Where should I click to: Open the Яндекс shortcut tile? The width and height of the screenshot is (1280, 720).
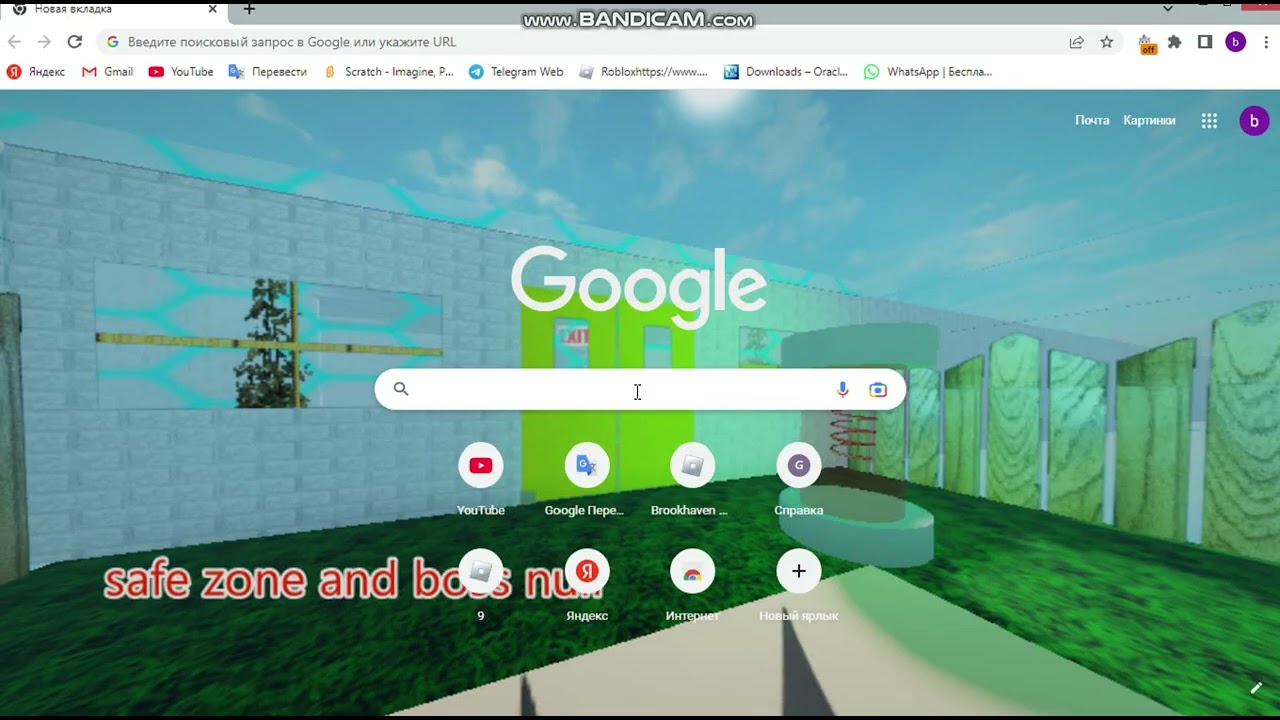587,586
